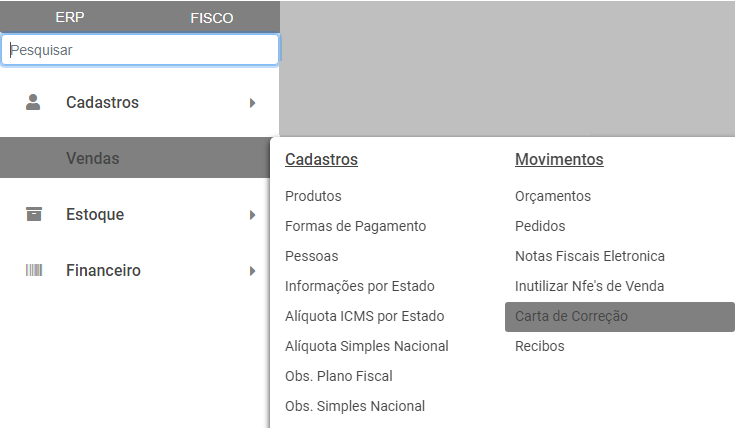Switch to the FISCO tab
The width and height of the screenshot is (735, 428).
211,18
